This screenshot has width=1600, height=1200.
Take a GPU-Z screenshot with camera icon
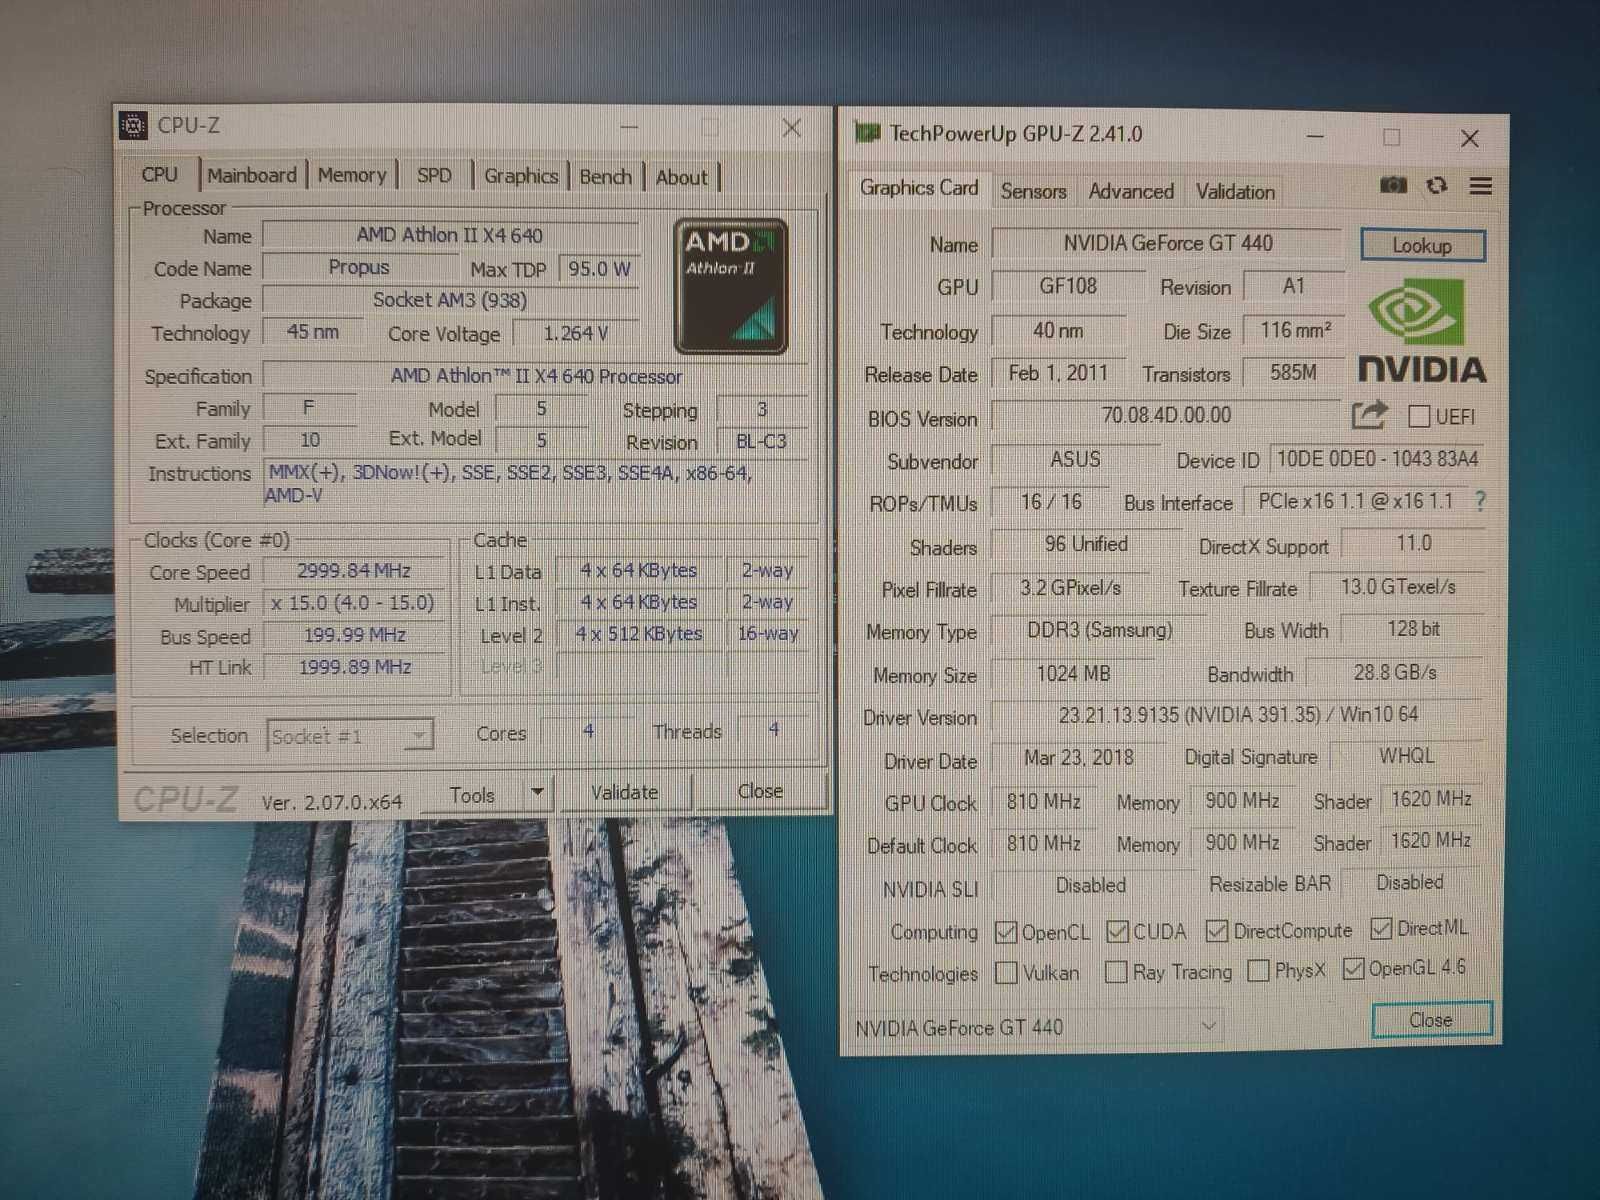[1393, 185]
